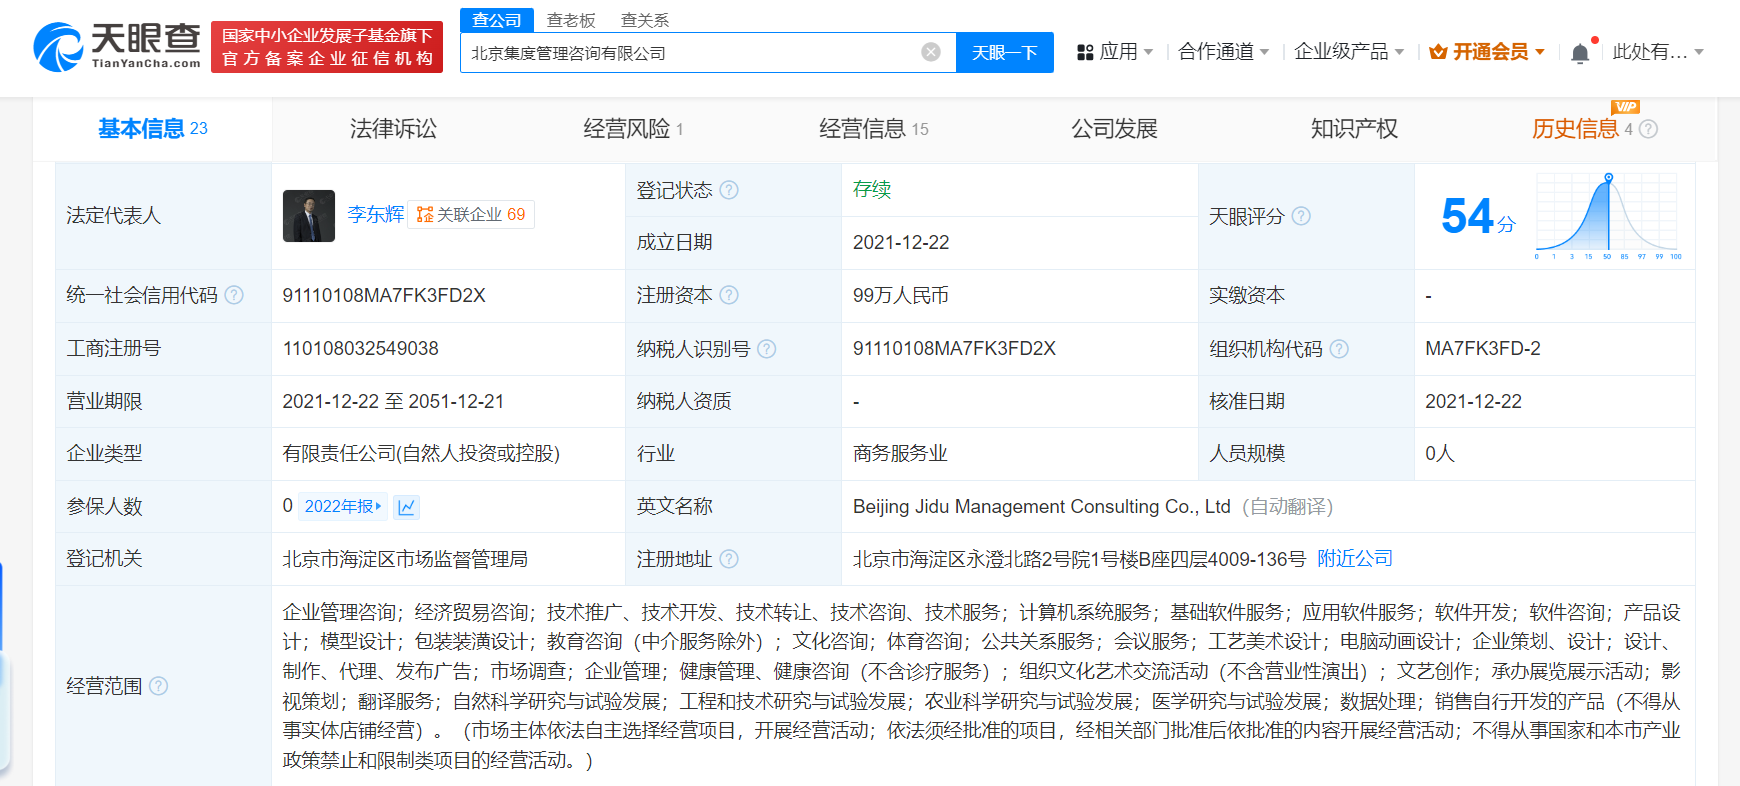Switch to the 法律诉讼 tab

393,129
